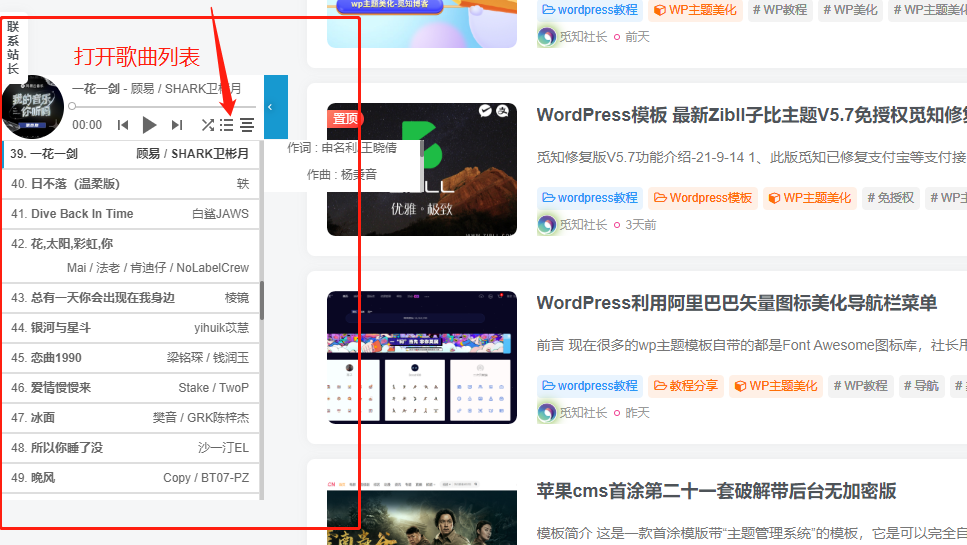The image size is (967, 545).
Task: Open author name 觅知社长 beside 昨天
Action: (x=583, y=413)
